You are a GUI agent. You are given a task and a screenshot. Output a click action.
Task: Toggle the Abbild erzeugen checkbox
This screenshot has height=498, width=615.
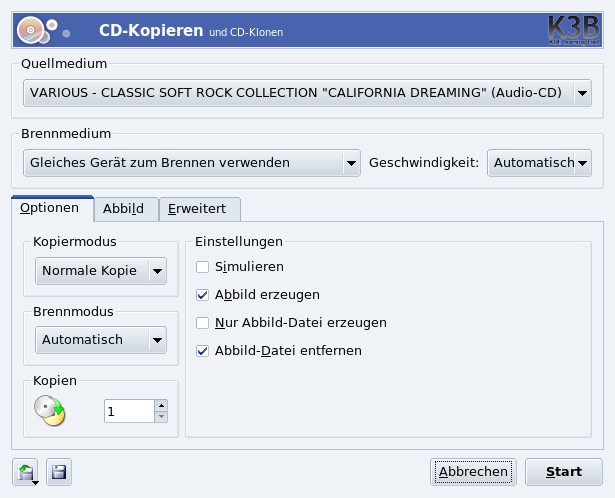pyautogui.click(x=203, y=295)
